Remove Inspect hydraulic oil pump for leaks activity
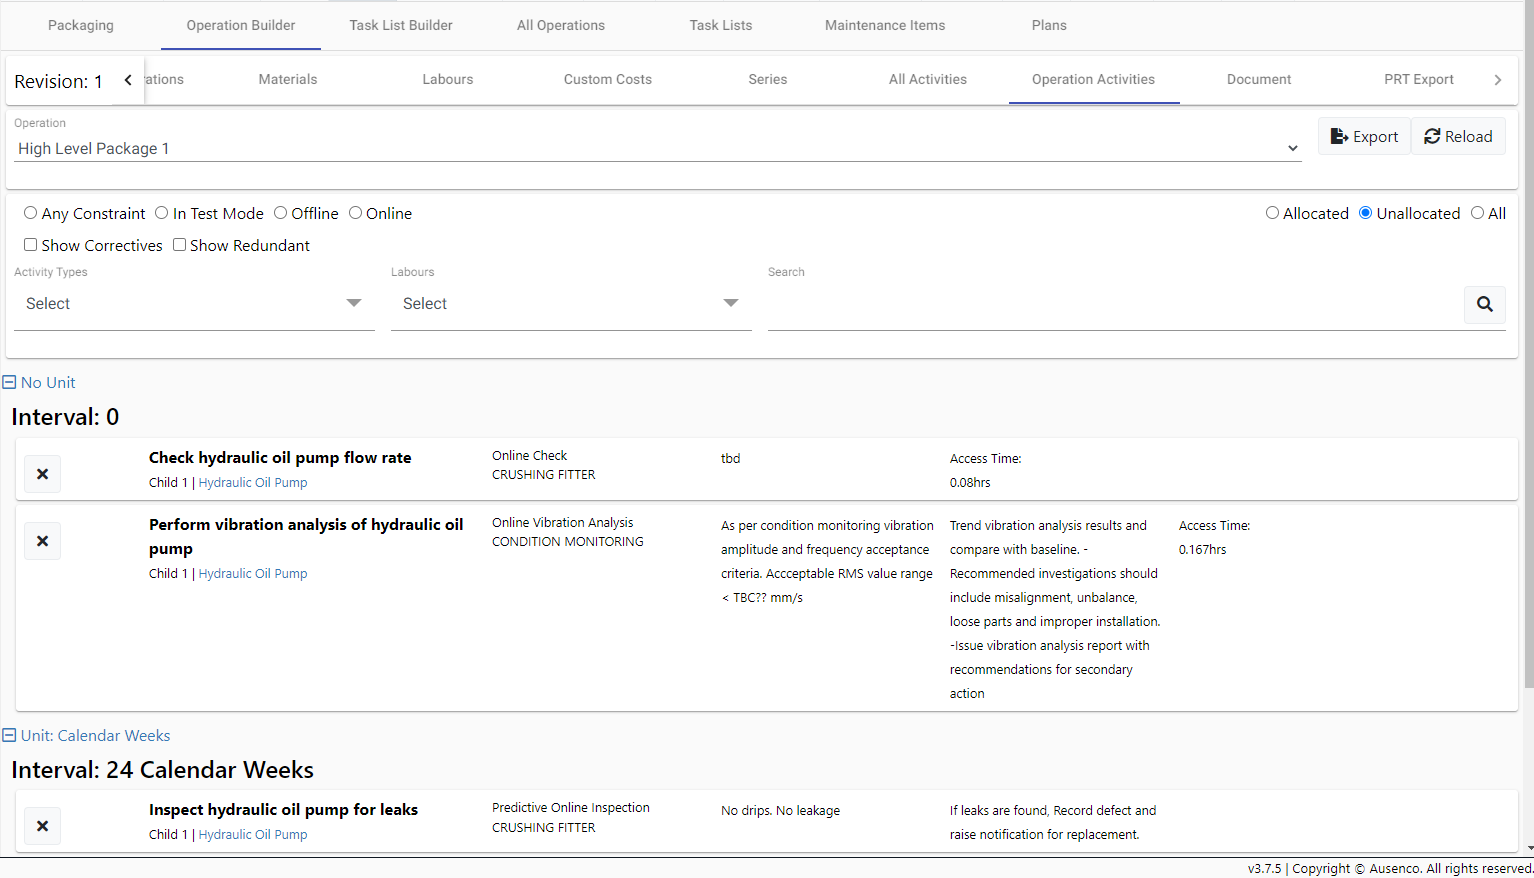1534x878 pixels. (x=42, y=826)
